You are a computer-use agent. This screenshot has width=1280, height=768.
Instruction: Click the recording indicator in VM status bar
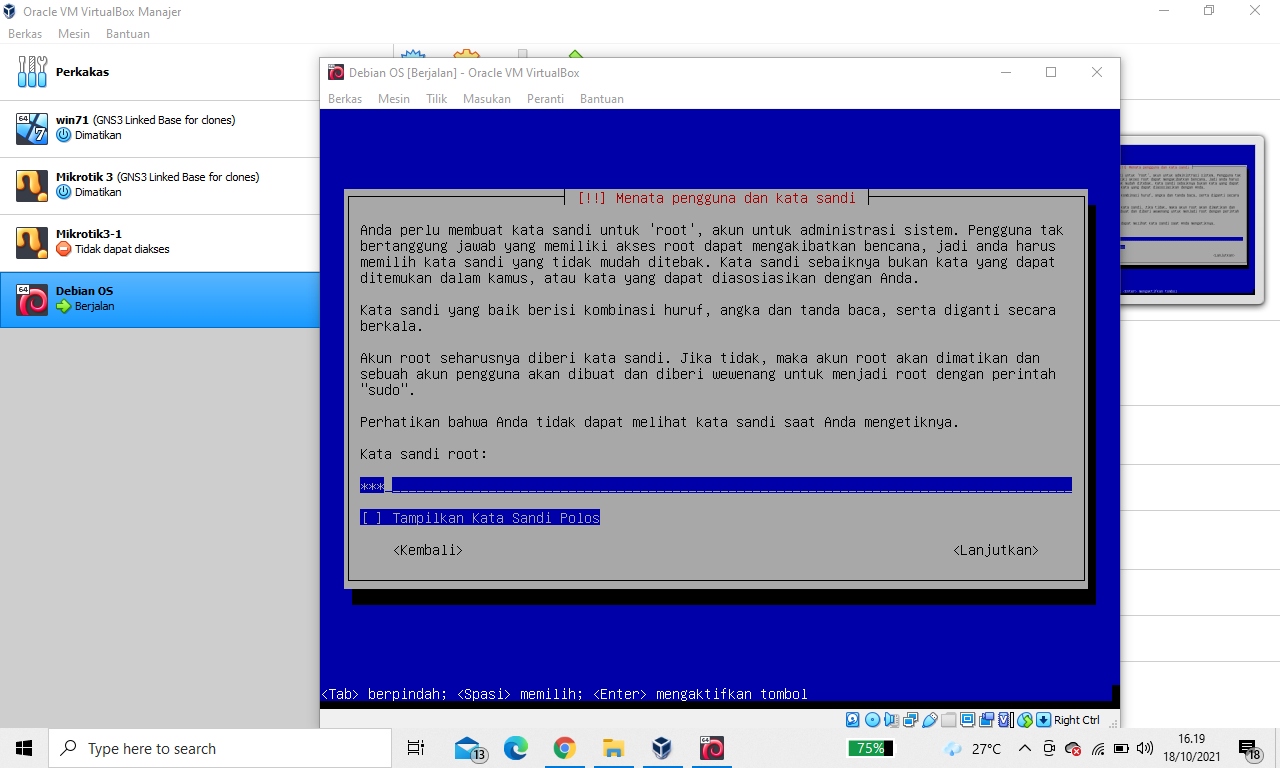click(987, 720)
